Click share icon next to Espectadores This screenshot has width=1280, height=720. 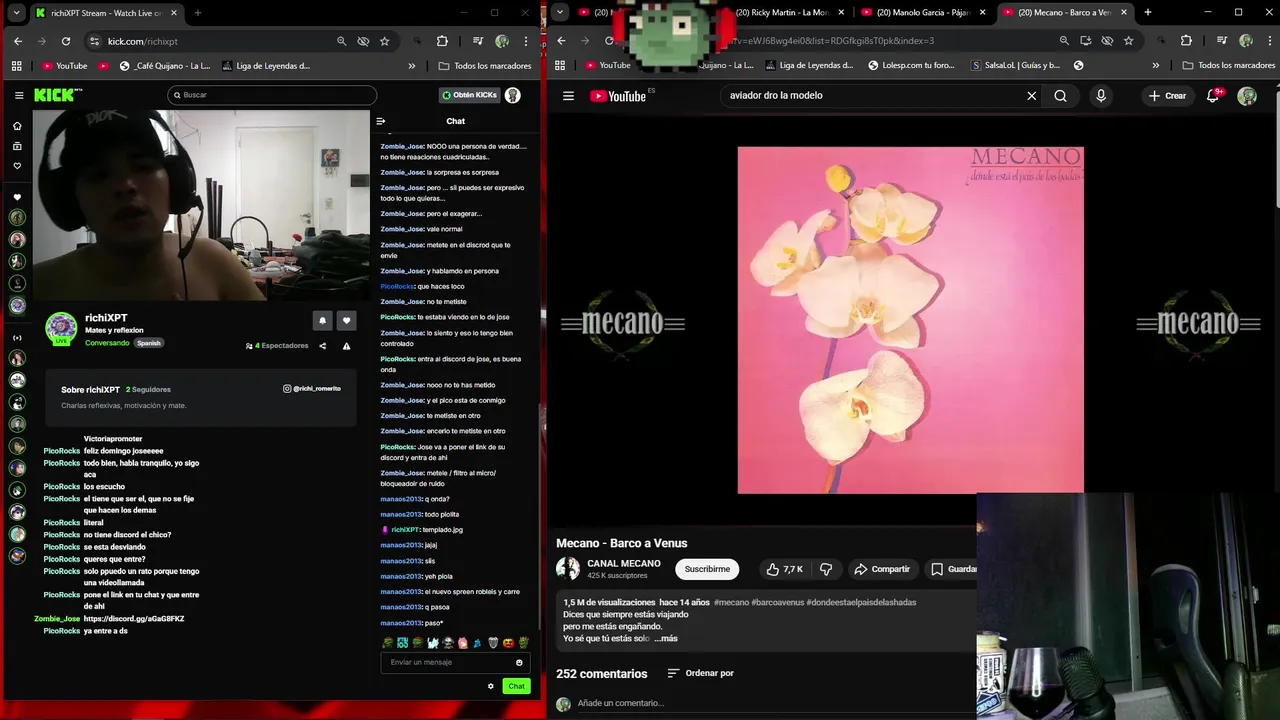(322, 346)
